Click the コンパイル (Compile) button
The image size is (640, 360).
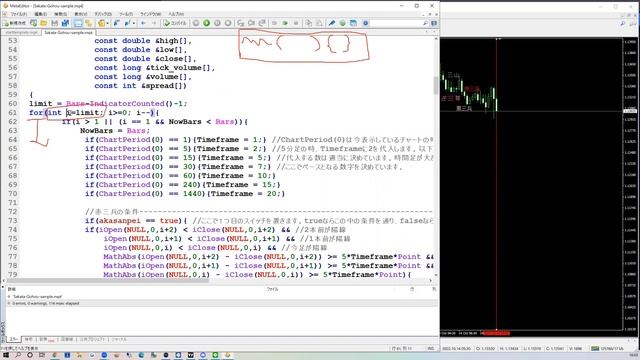coord(175,23)
